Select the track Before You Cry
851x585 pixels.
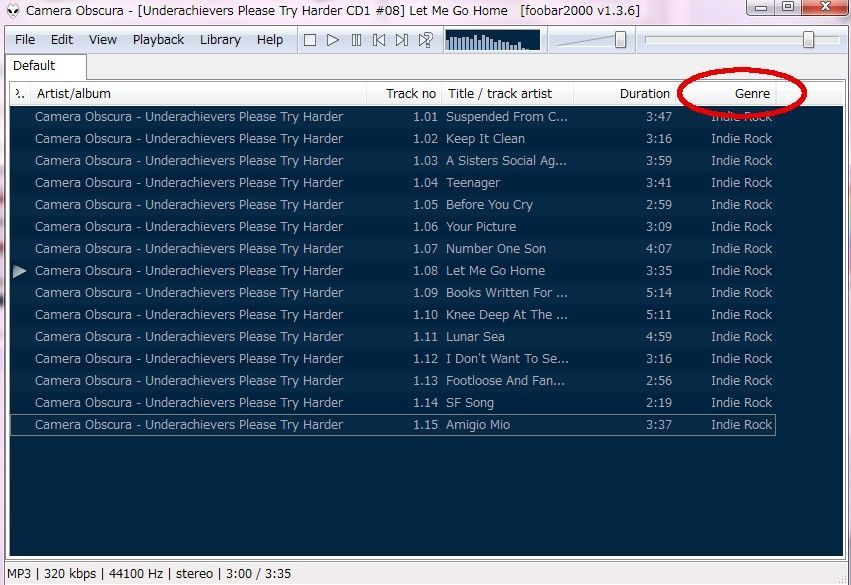[x=393, y=205]
